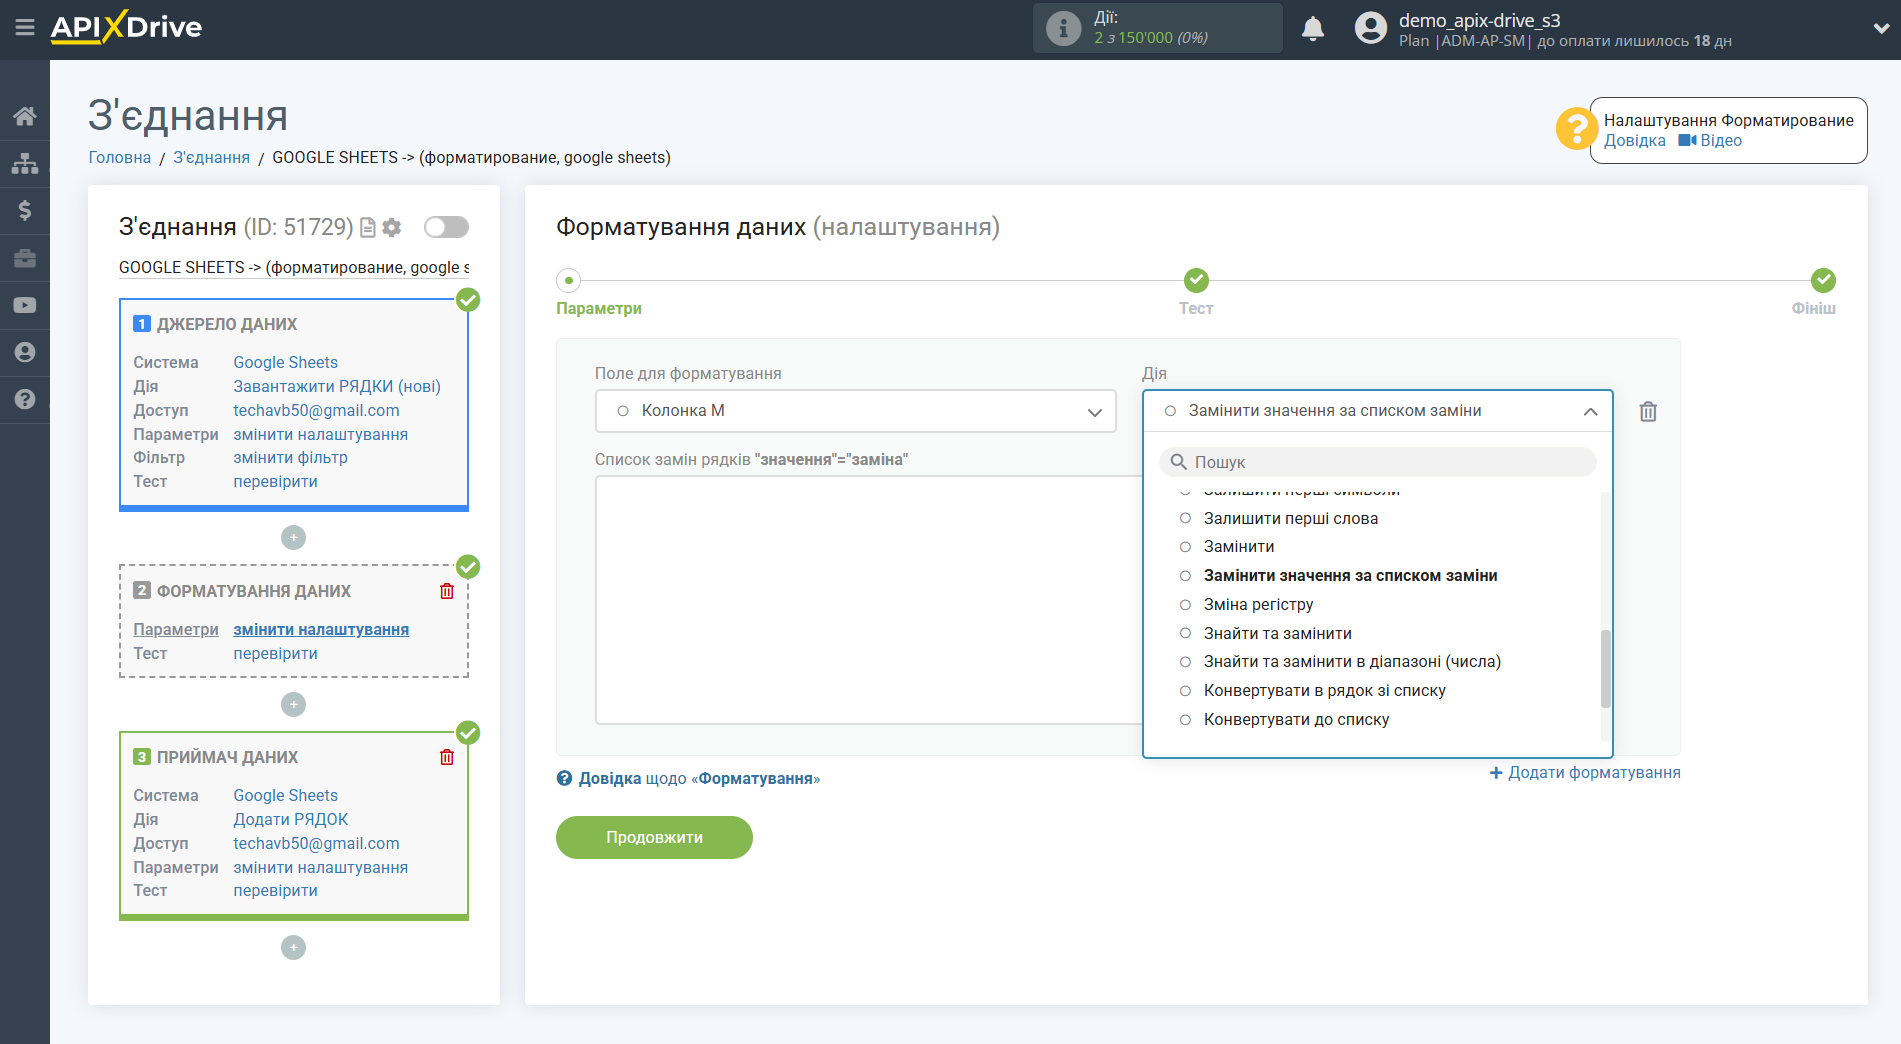1901x1044 pixels.
Task: Expand the account menu chevron
Action: tap(1881, 28)
